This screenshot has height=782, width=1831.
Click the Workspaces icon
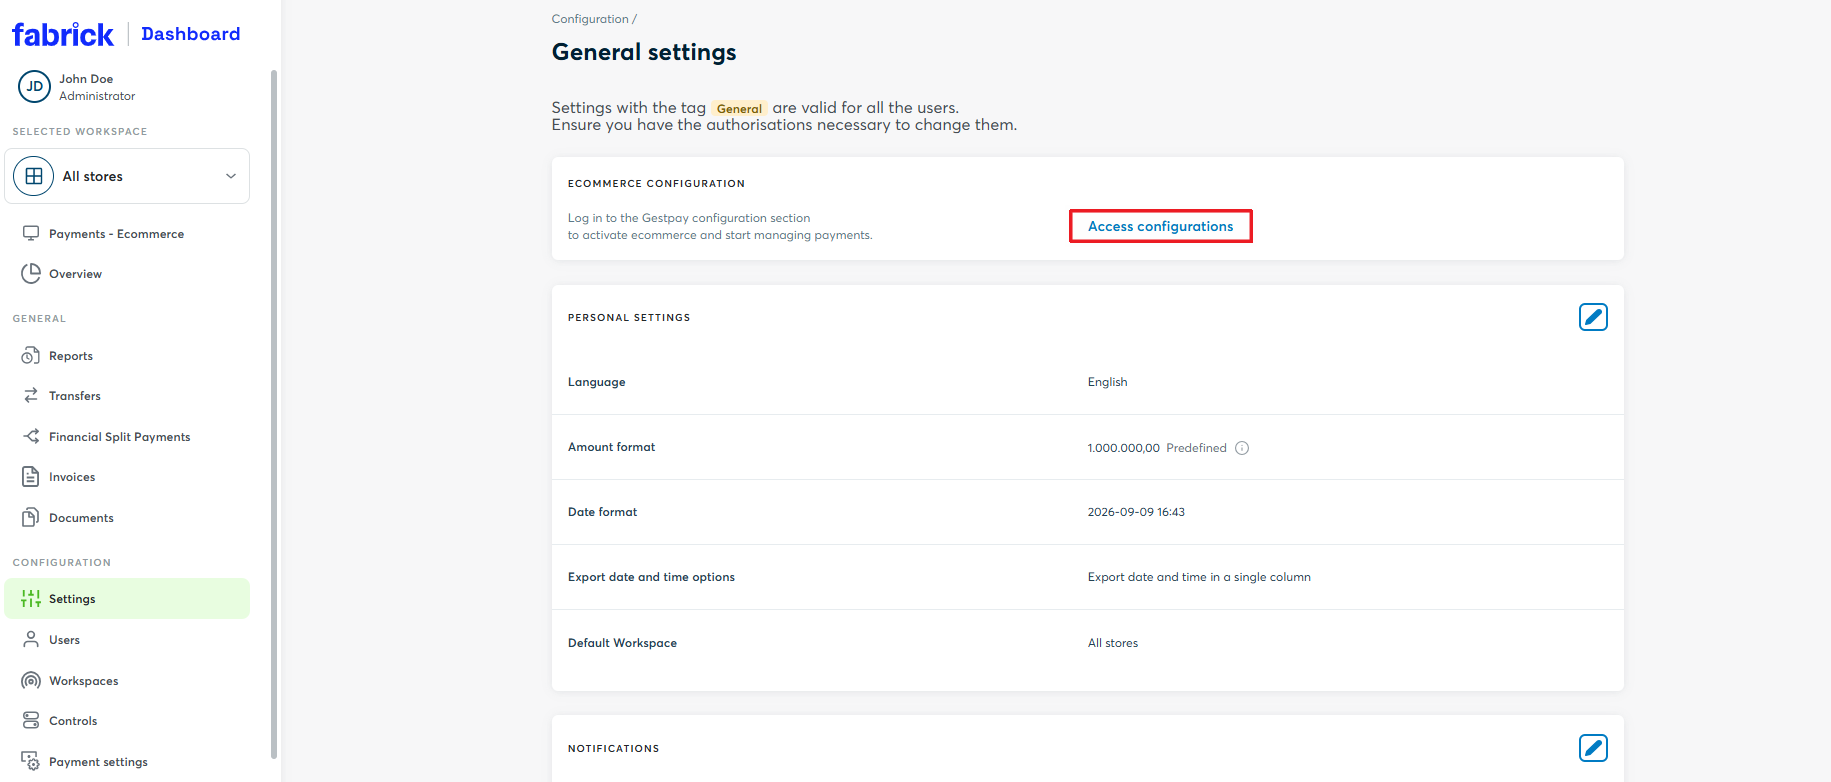(x=31, y=681)
